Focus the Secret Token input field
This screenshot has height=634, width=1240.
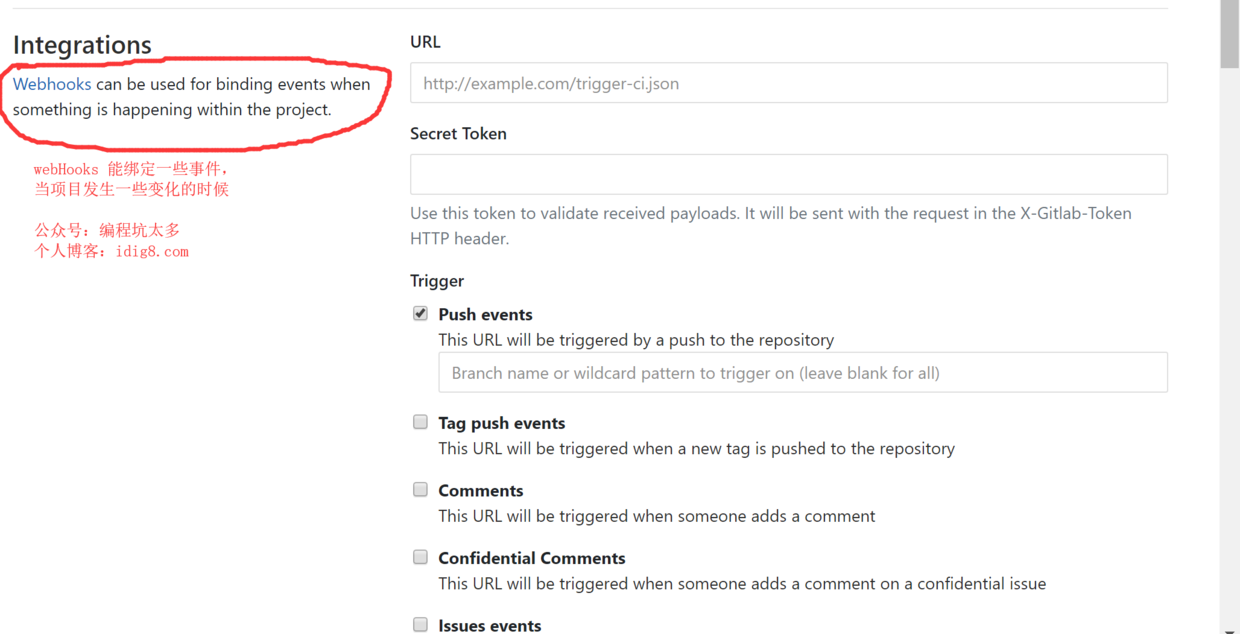pos(788,173)
